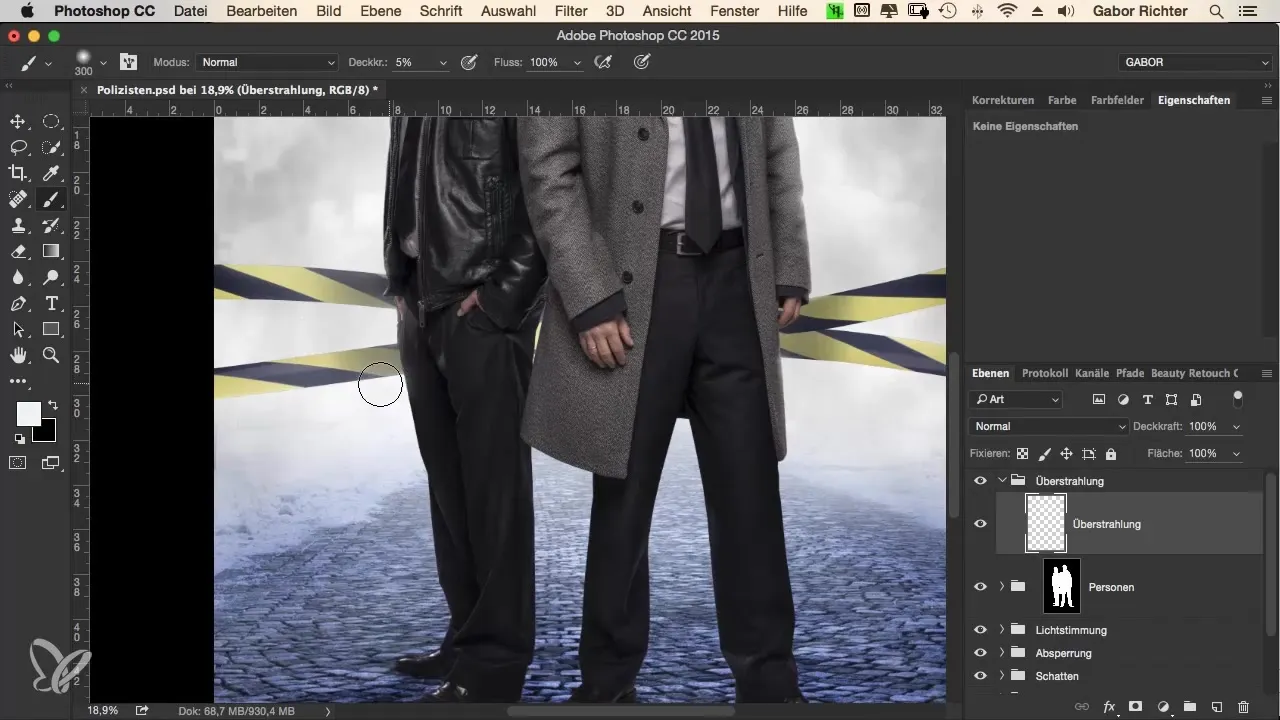Select the Hand tool
Screen dimensions: 1280x720
coord(18,355)
